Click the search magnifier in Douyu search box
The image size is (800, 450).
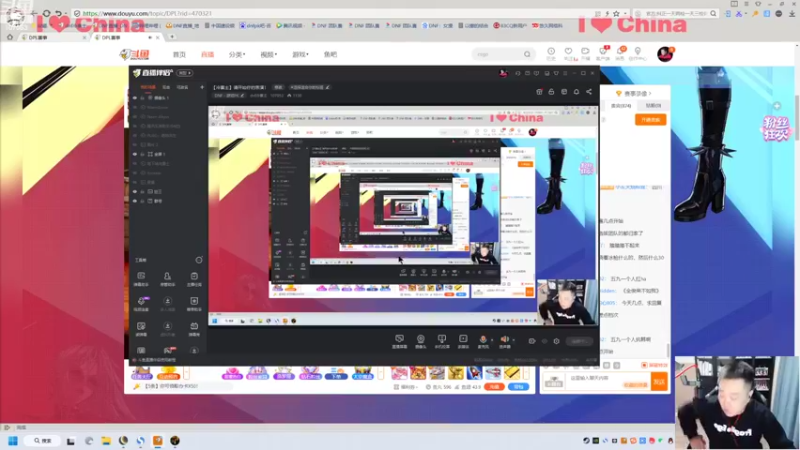tap(527, 54)
